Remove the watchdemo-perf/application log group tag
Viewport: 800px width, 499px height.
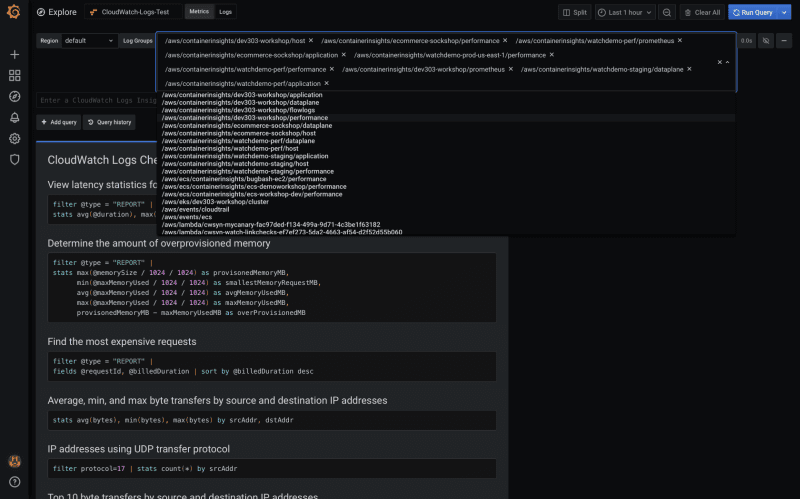[x=327, y=83]
